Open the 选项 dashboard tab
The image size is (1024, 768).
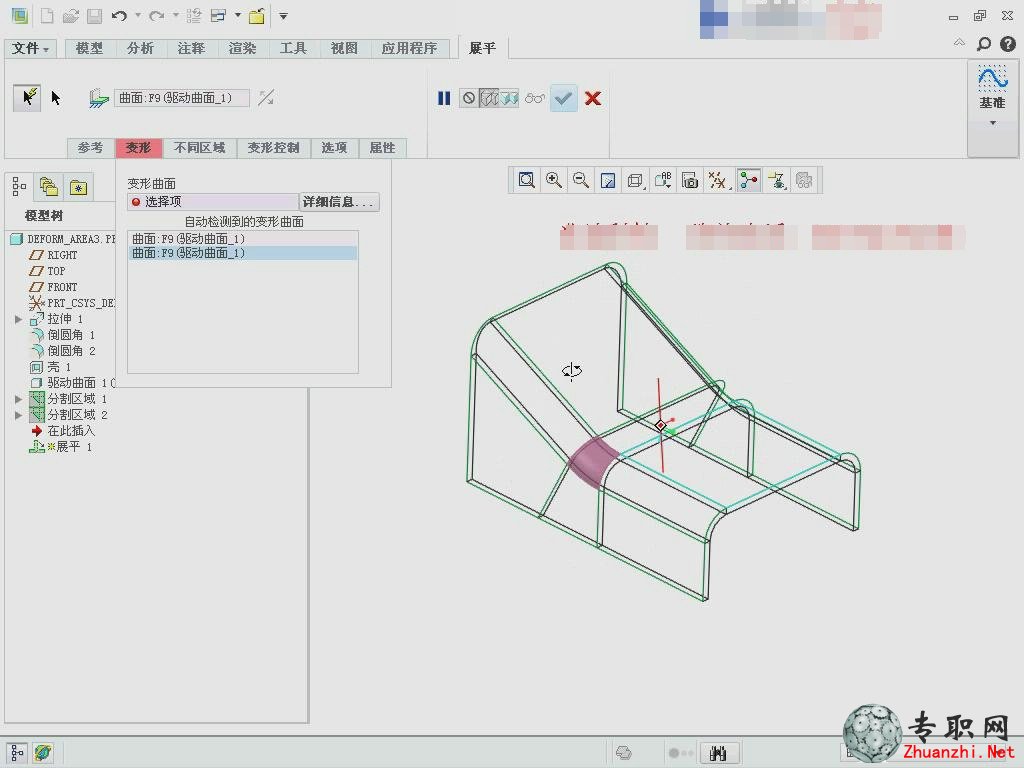pos(334,148)
